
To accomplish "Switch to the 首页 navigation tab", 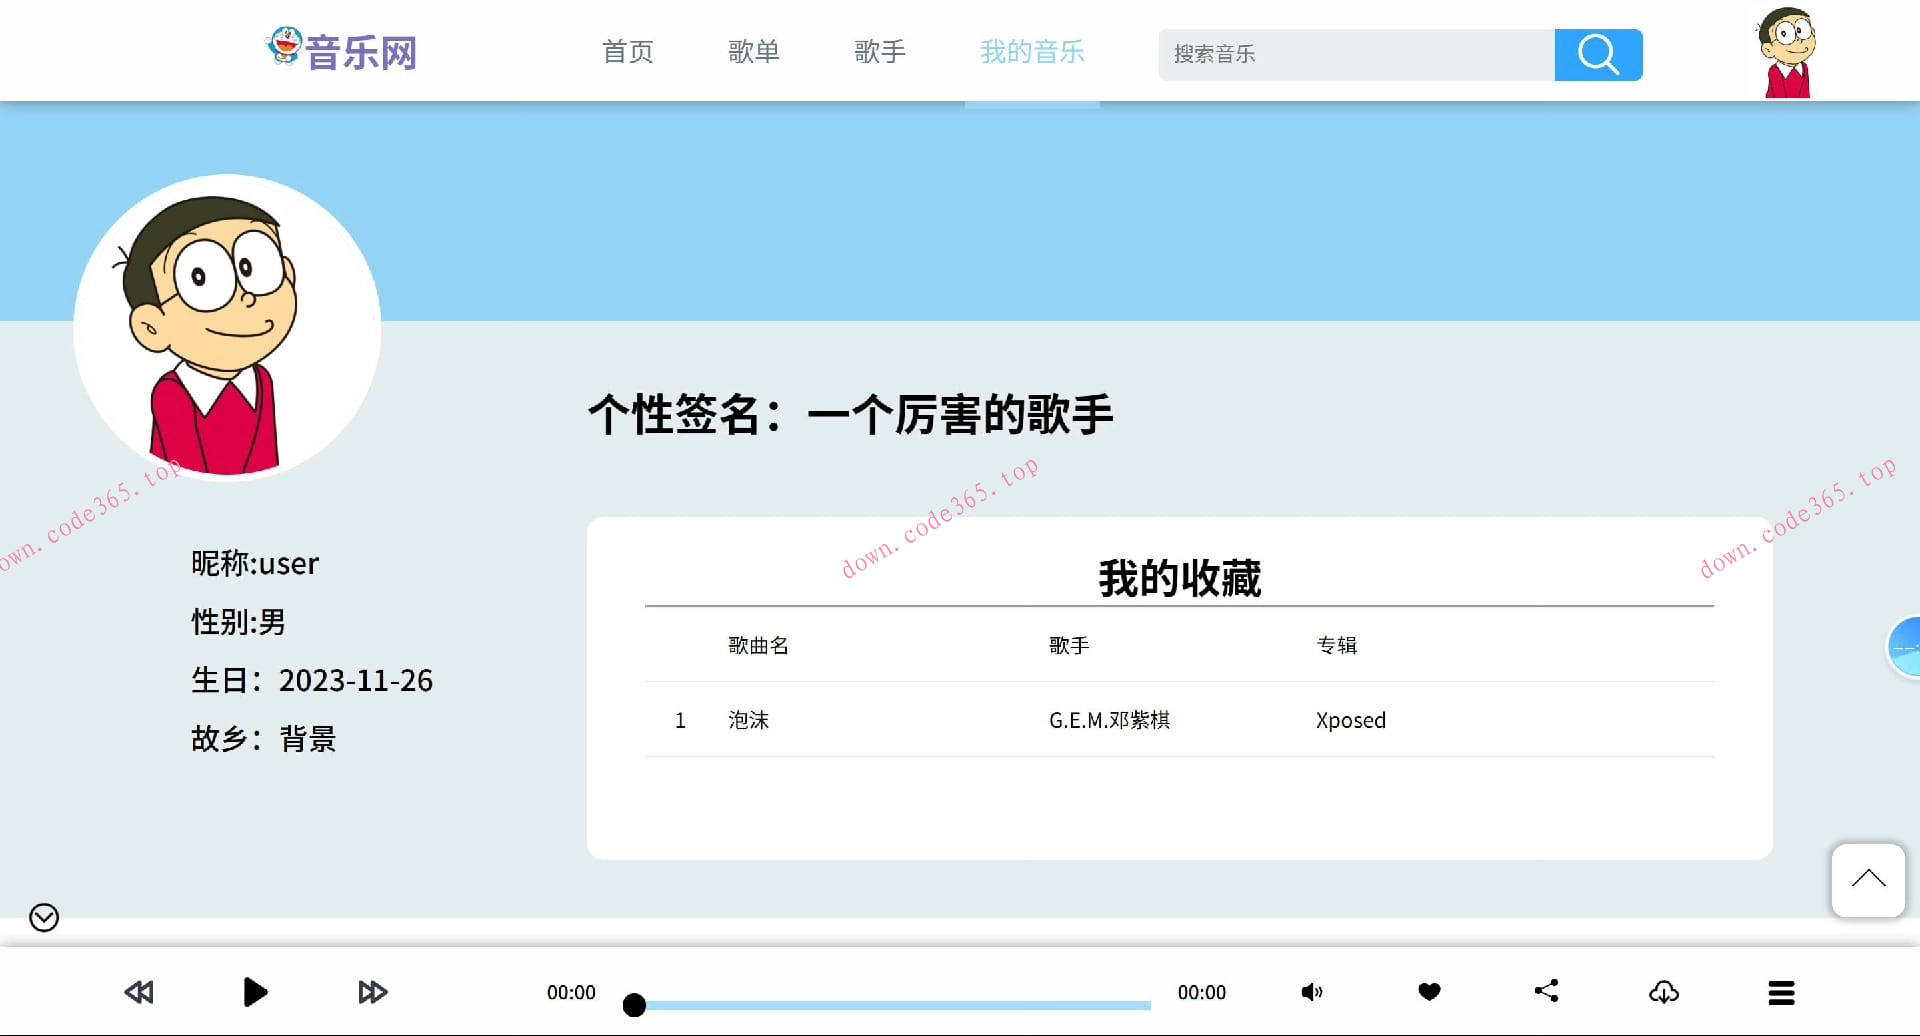I will point(627,52).
